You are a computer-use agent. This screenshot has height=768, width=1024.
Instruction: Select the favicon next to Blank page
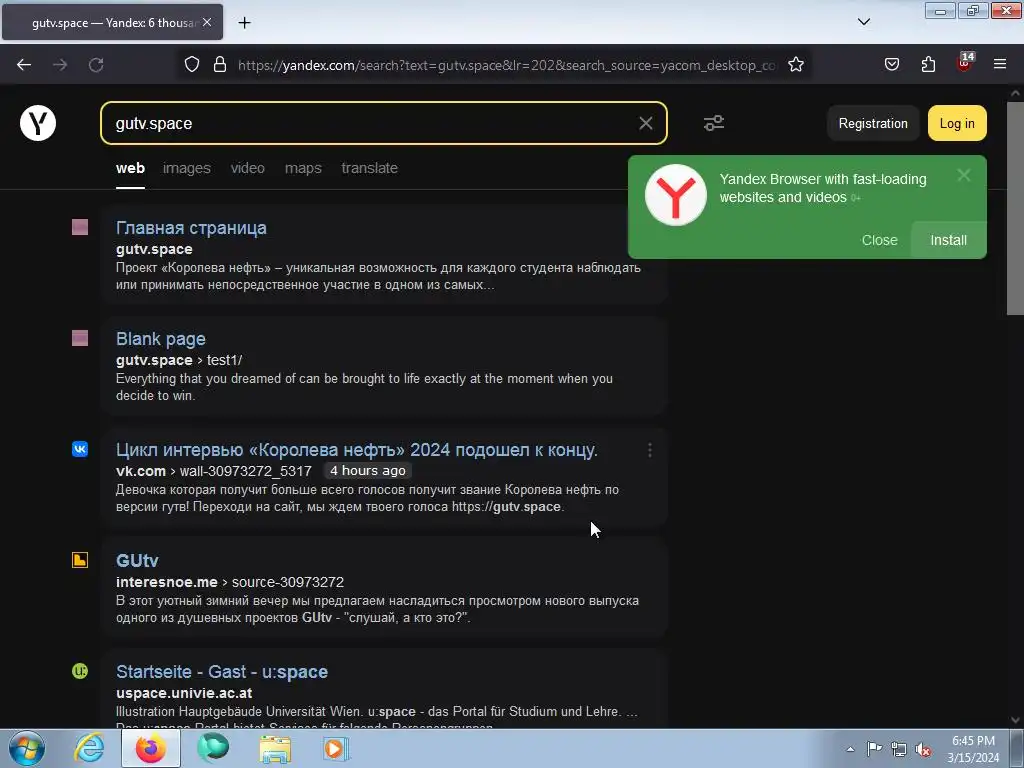tap(80, 338)
